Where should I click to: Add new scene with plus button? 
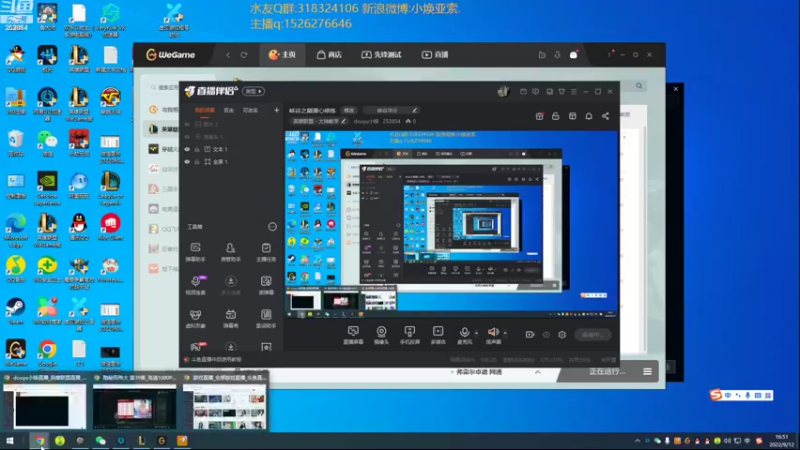(x=277, y=110)
